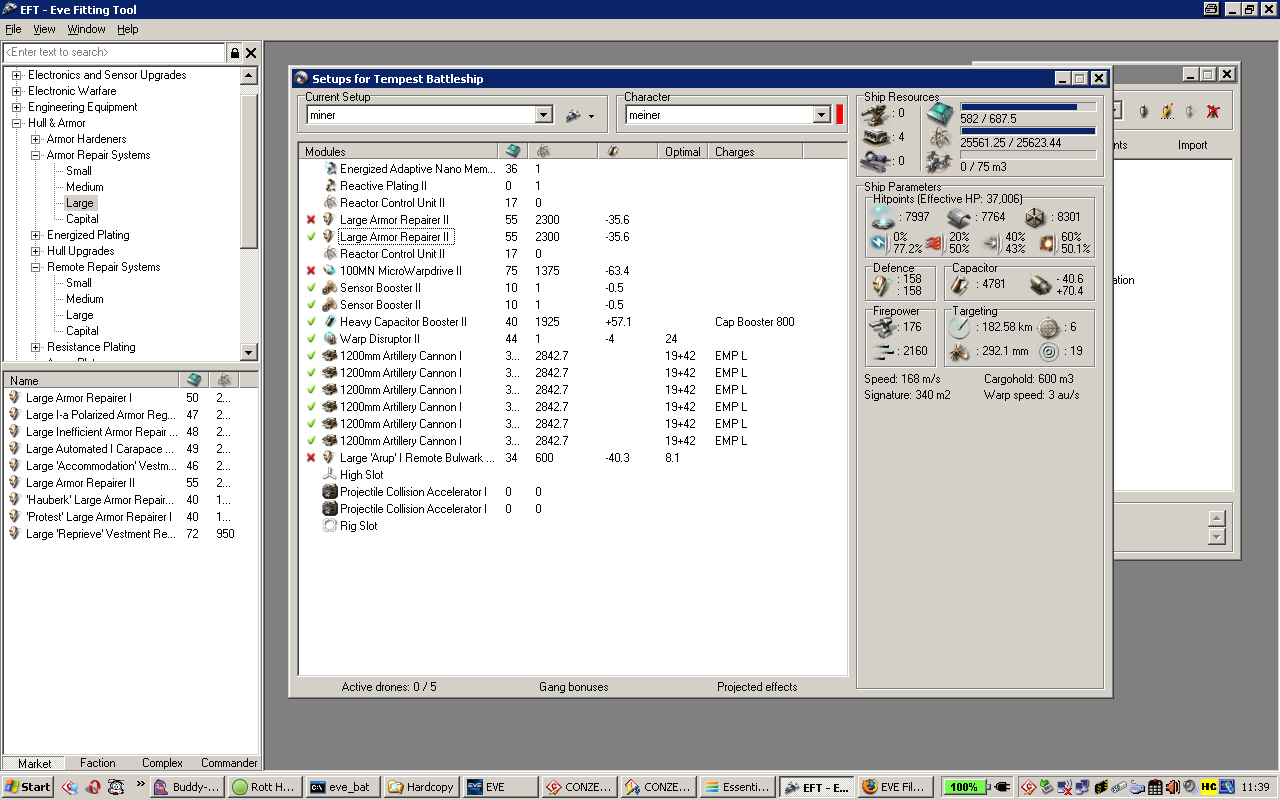The width and height of the screenshot is (1280, 800).
Task: Collapse the Armor Repair Systems node
Action: 36,155
